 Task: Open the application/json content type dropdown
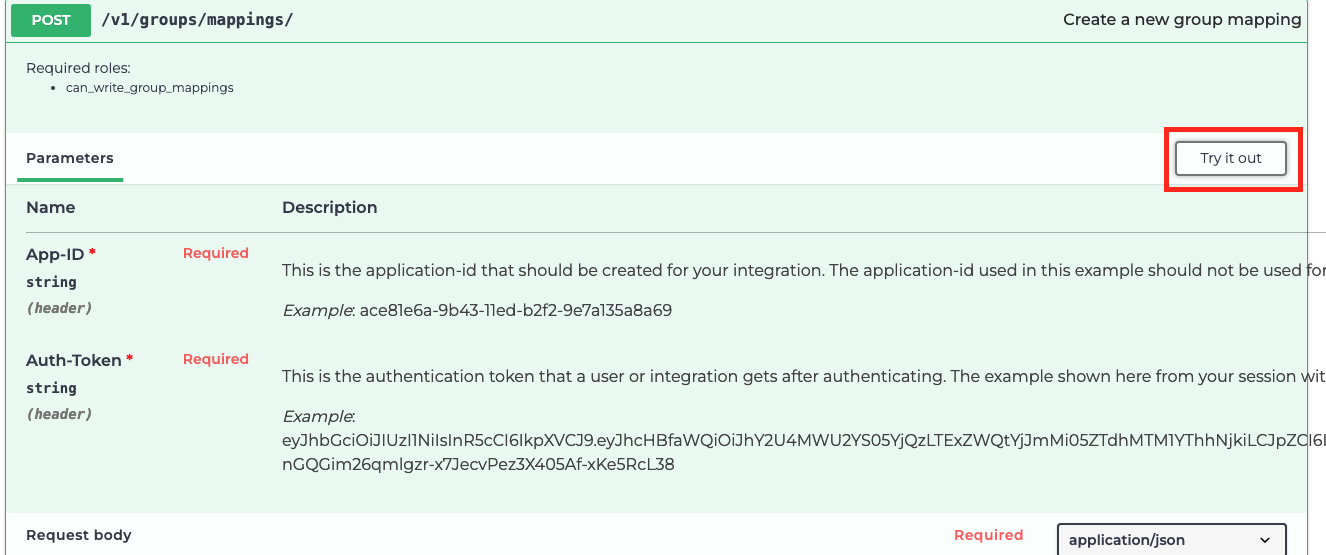pos(1171,540)
